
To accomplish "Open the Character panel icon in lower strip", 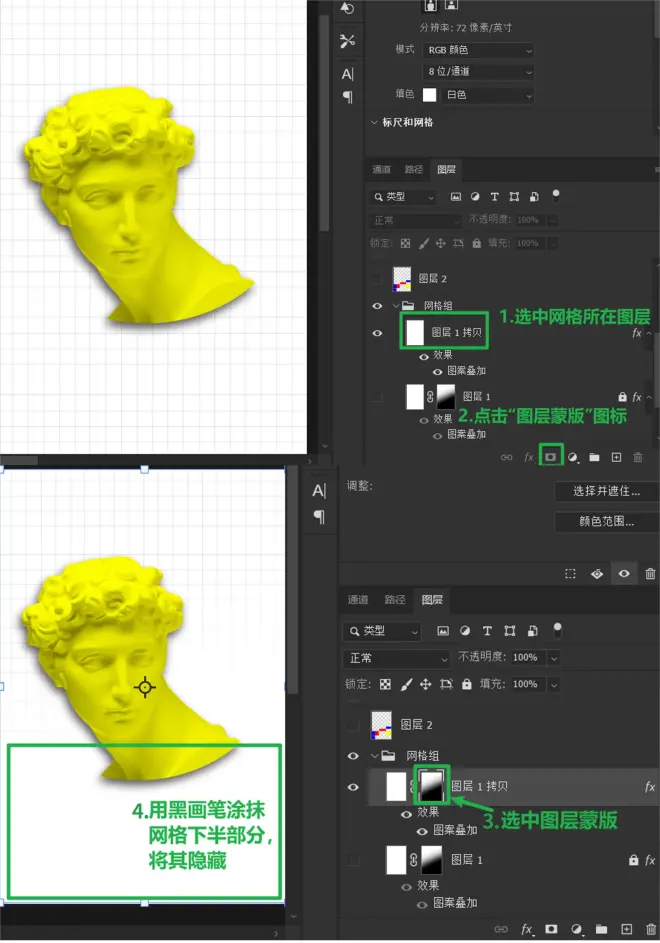I will click(x=319, y=491).
